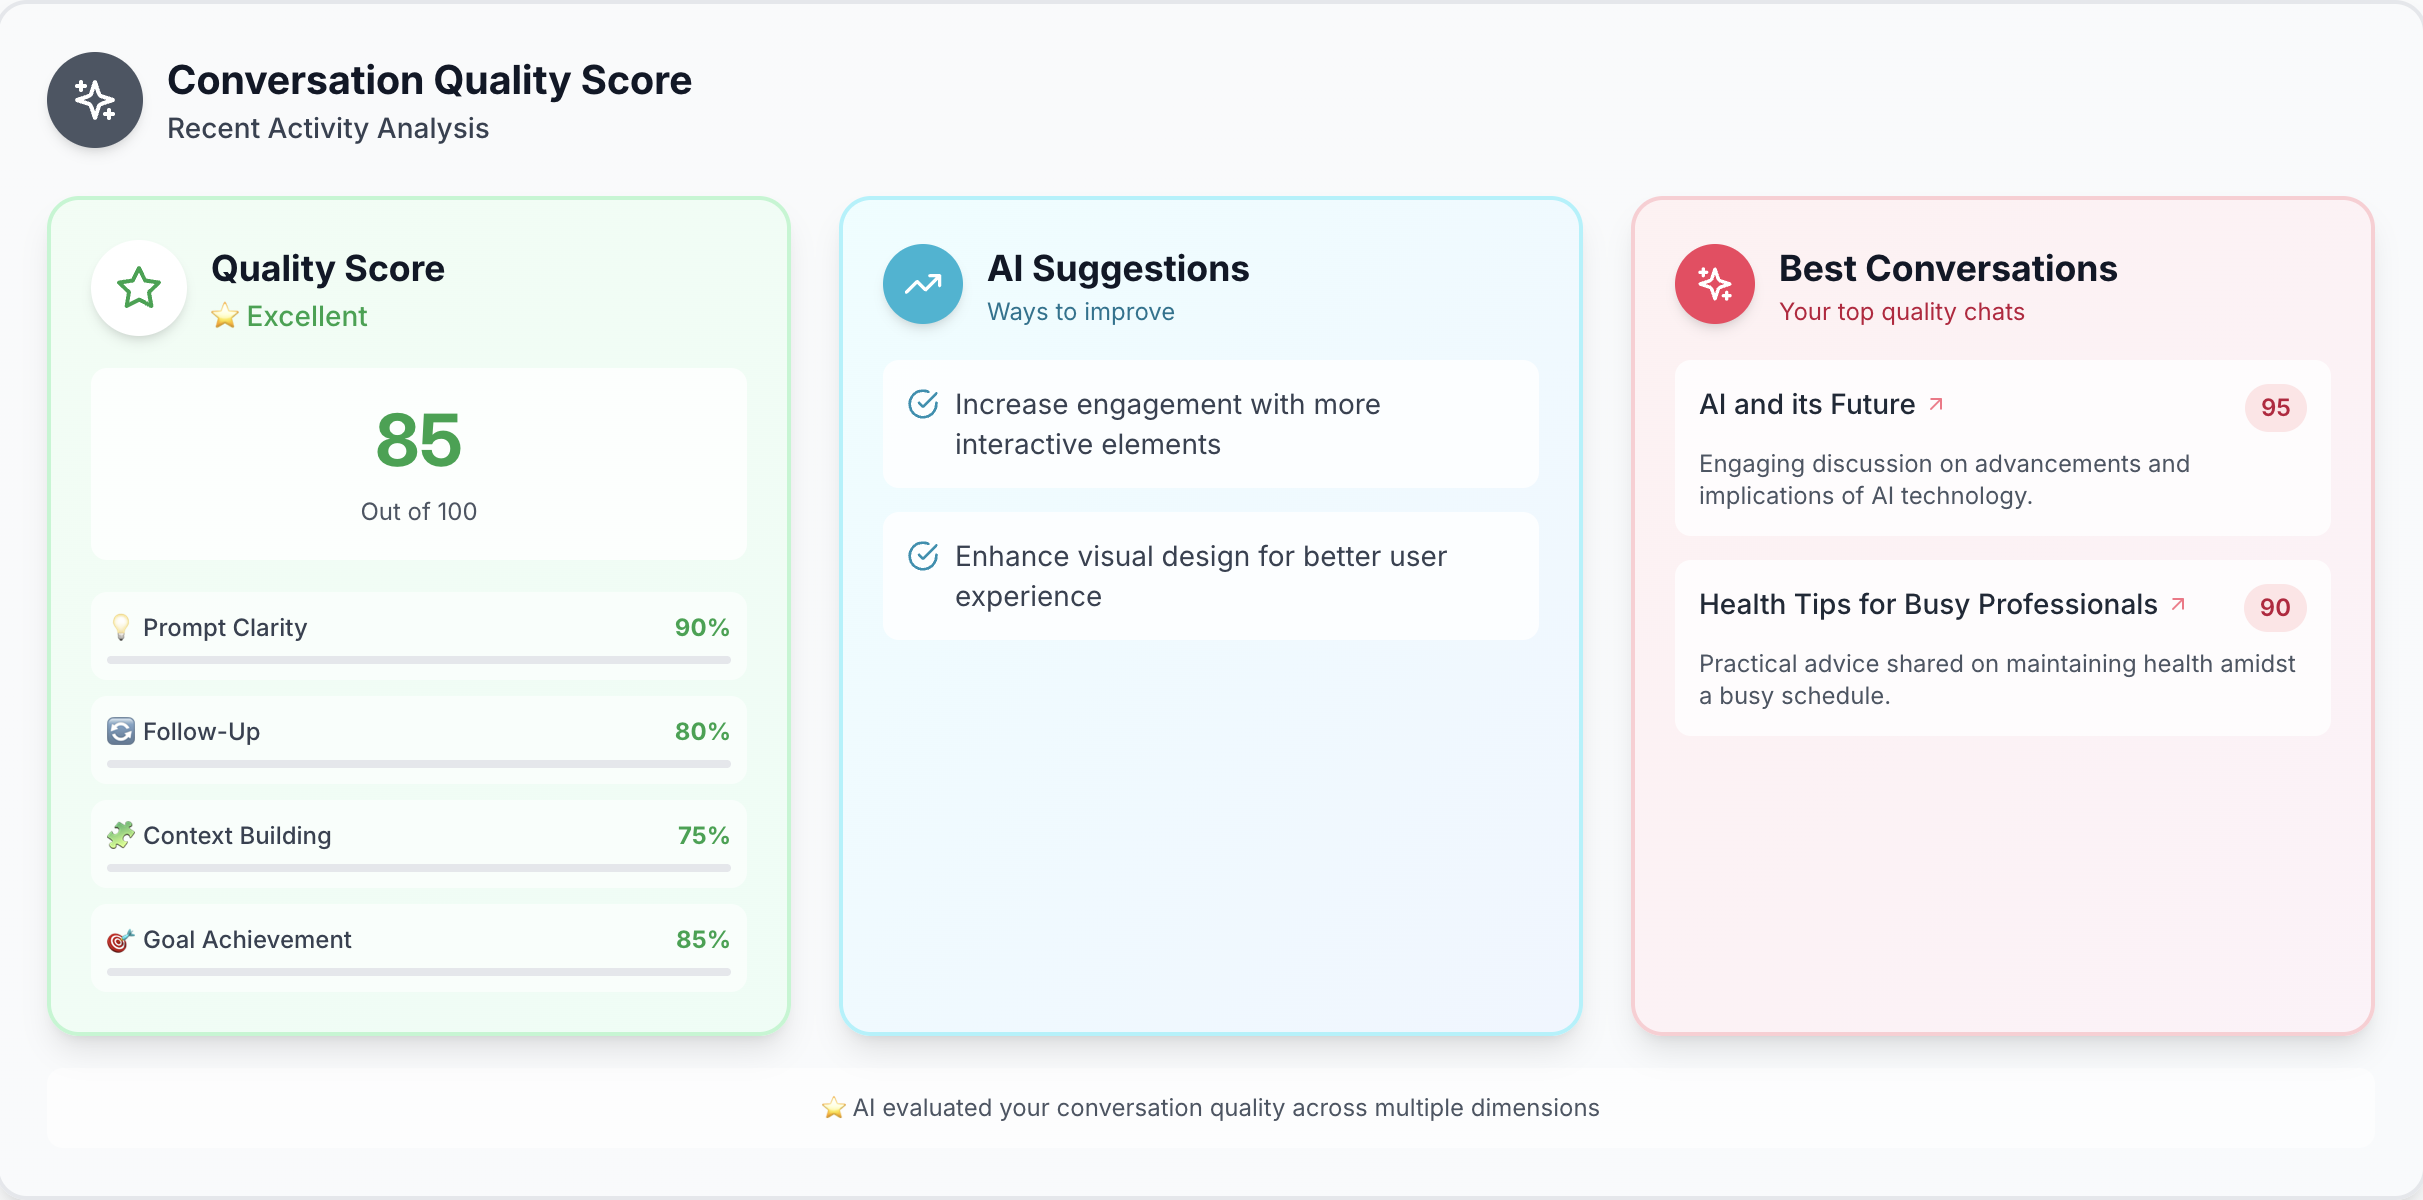
Task: Click the target icon next to Goal Achievement
Action: coord(121,939)
